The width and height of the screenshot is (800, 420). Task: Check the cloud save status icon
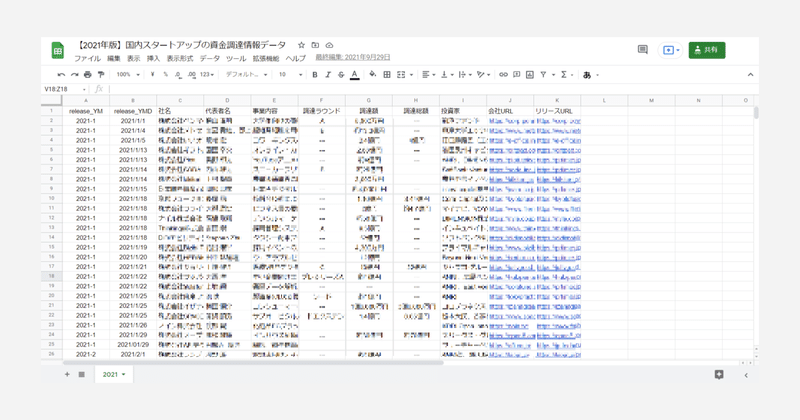(330, 45)
